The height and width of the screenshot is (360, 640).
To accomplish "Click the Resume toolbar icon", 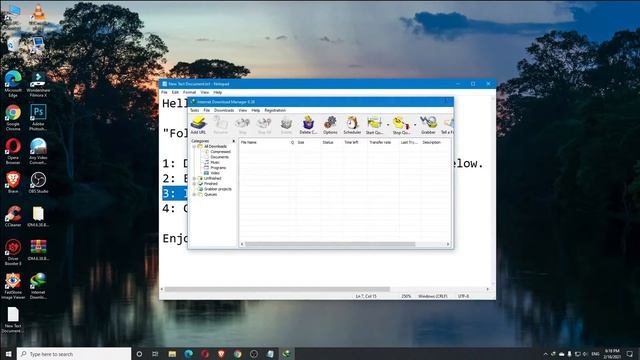I will [220, 124].
